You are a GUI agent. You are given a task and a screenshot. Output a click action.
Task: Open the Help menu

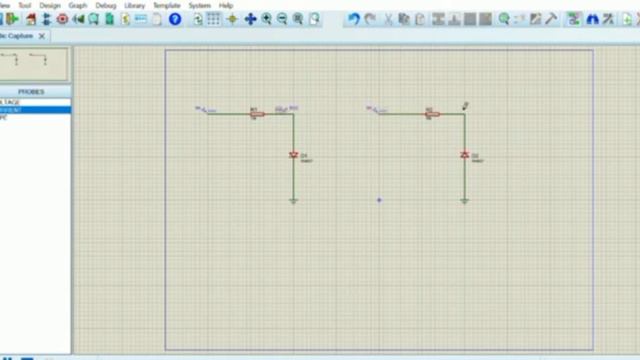coord(226,5)
